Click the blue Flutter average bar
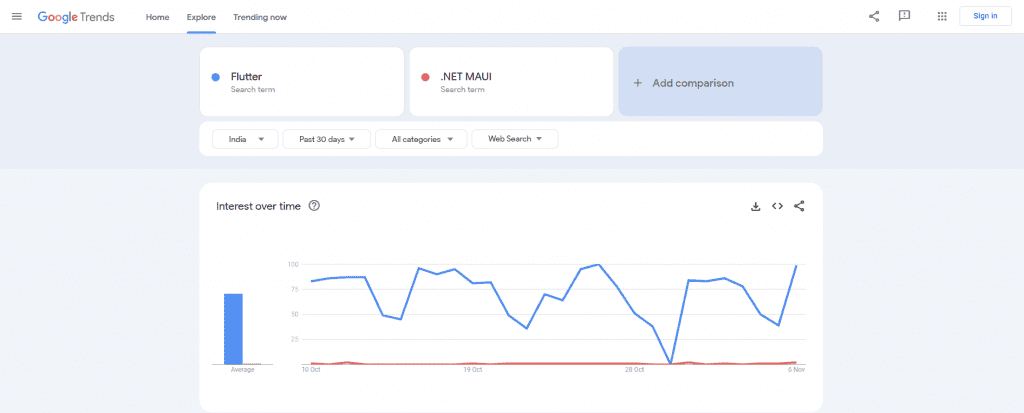This screenshot has height=413, width=1024. (233, 329)
